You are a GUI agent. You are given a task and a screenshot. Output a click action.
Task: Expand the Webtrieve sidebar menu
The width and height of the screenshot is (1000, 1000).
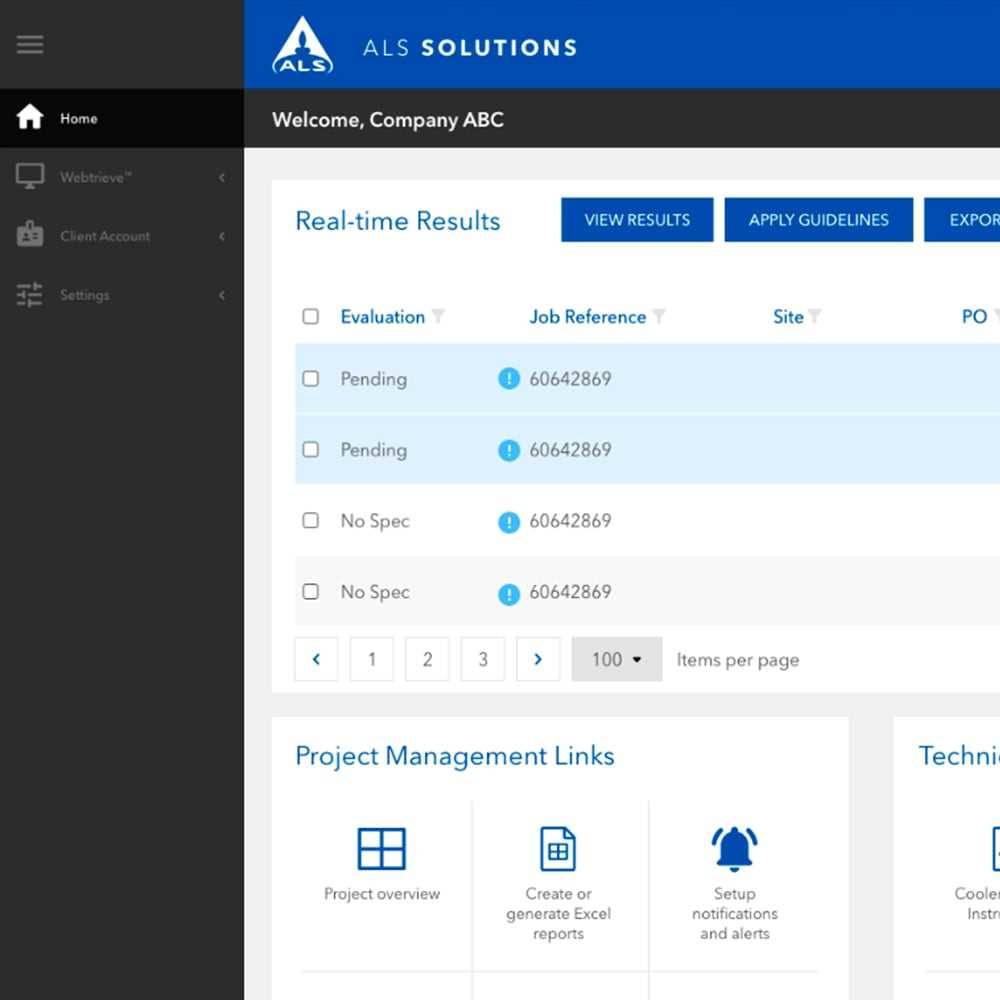pos(121,178)
